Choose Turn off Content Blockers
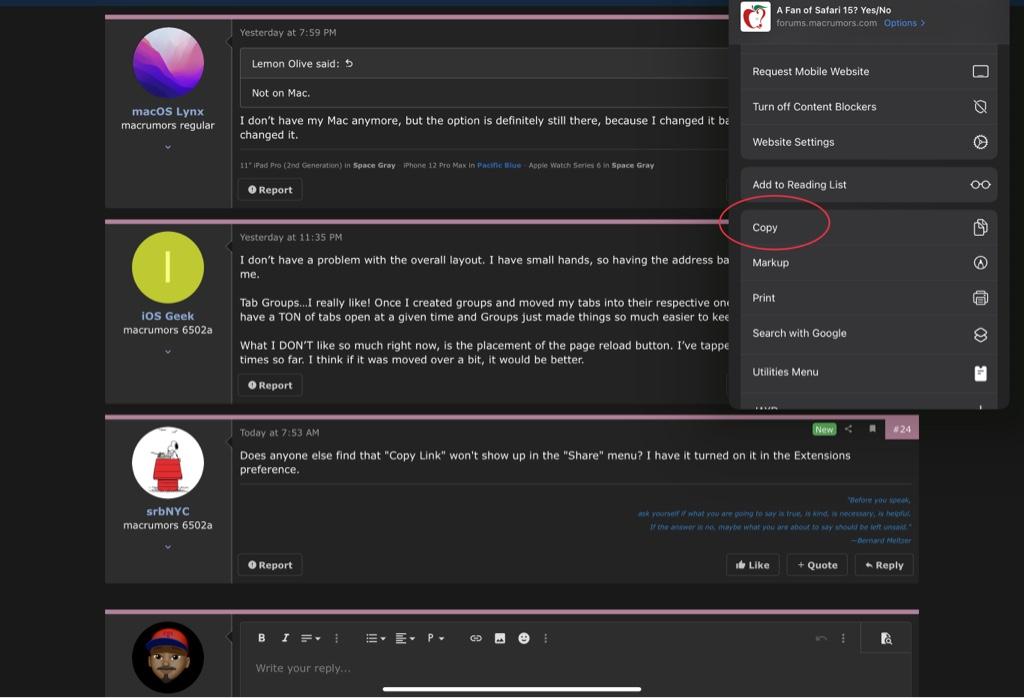 pyautogui.click(x=869, y=106)
